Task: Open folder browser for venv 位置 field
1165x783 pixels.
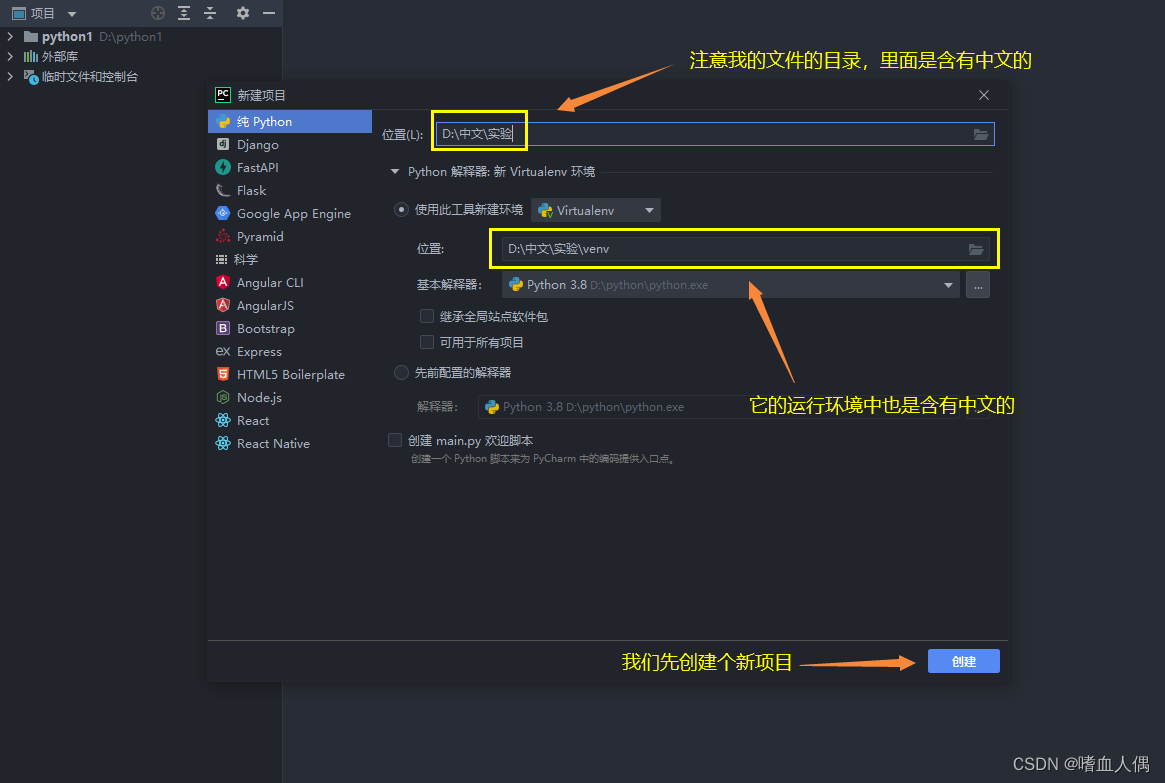Action: [976, 249]
